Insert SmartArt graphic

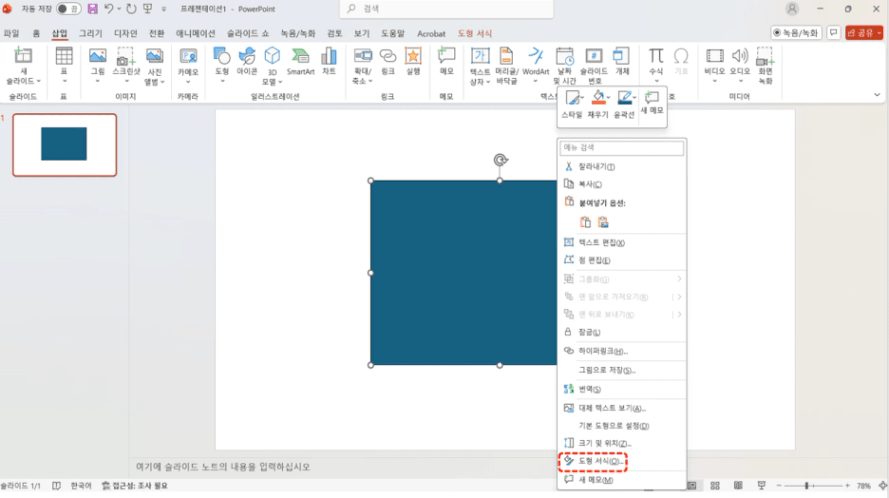point(300,62)
